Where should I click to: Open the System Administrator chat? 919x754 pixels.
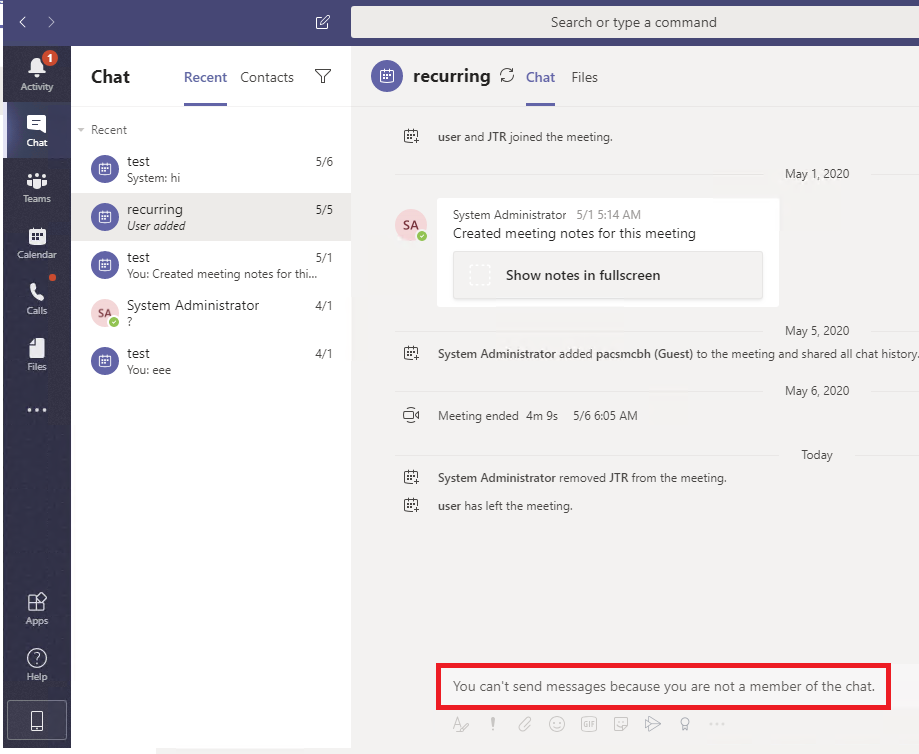[211, 313]
